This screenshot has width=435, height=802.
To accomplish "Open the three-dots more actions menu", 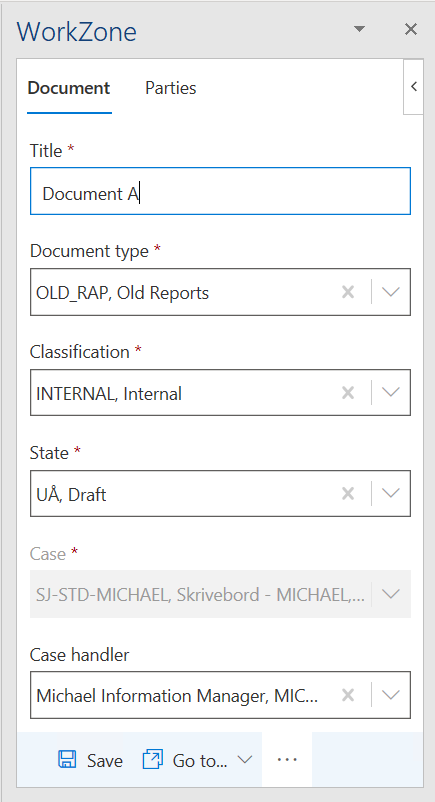I will coord(287,760).
